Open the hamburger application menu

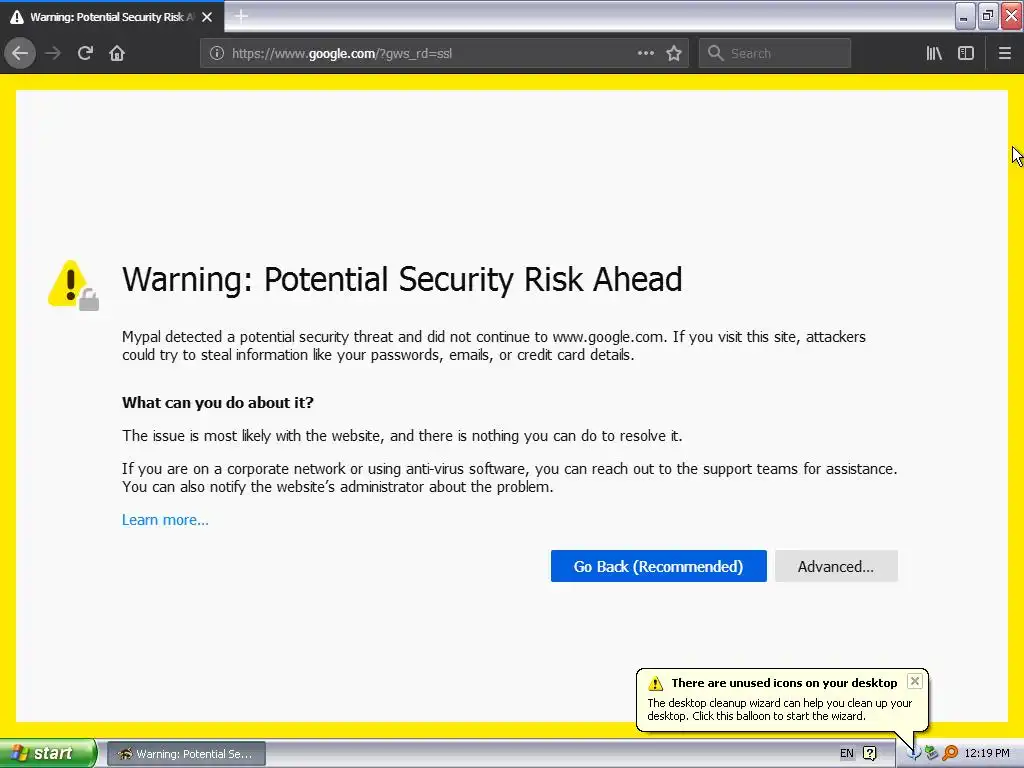pyautogui.click(x=1004, y=54)
